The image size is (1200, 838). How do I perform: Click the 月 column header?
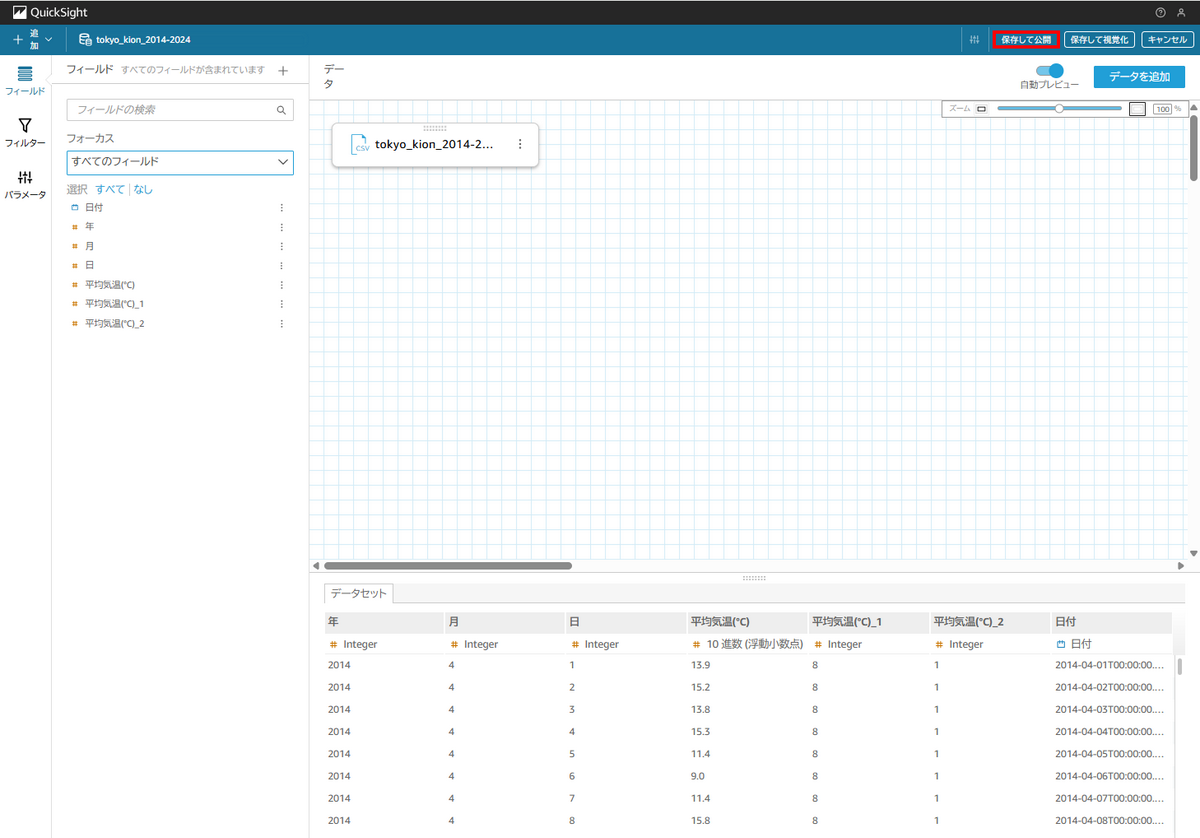coord(505,622)
